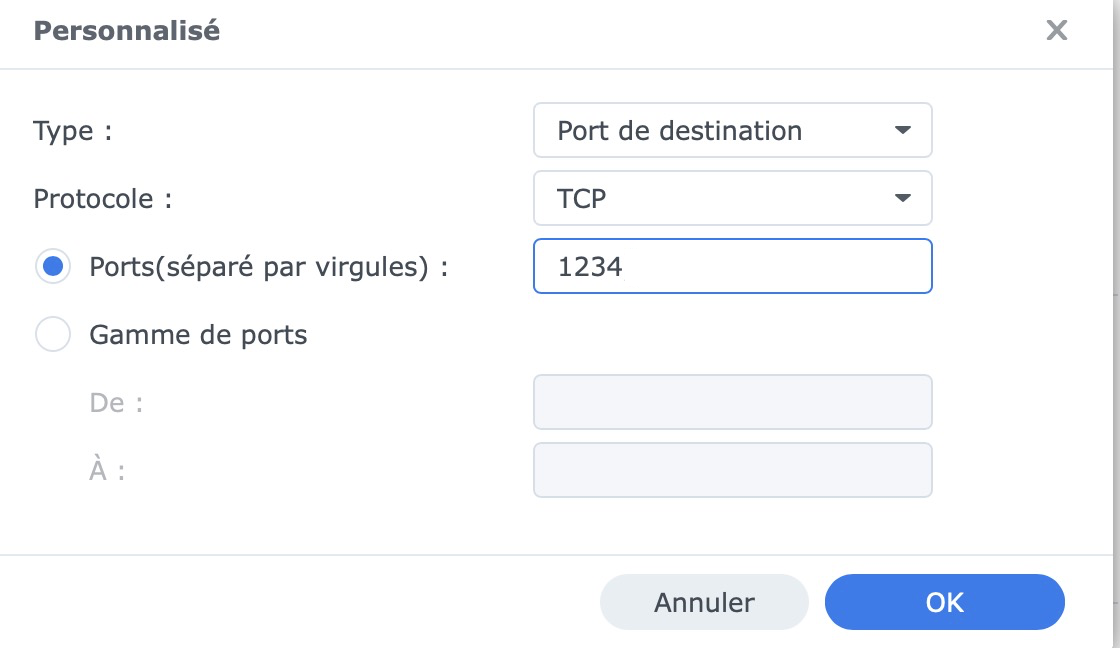Screen dimensions: 1120x648
Task: Click the De : label
Action: pyautogui.click(x=112, y=402)
